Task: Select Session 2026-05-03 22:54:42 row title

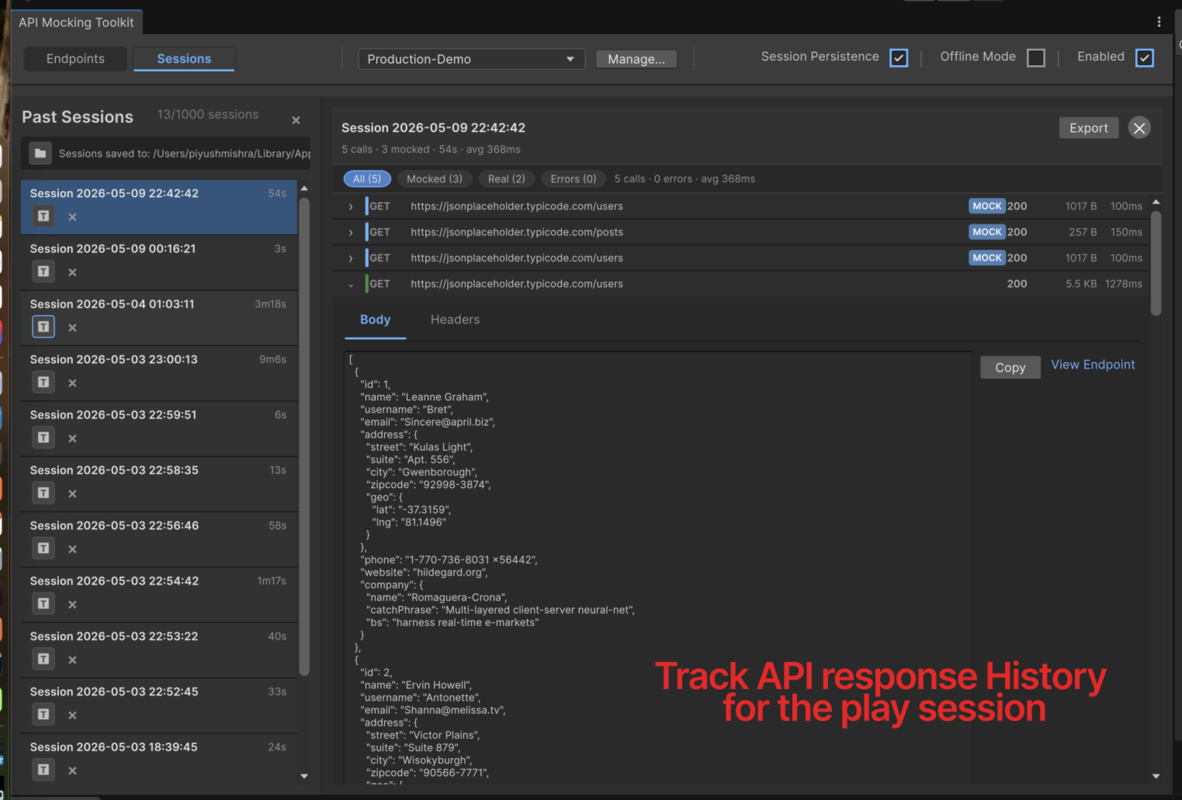Action: tap(114, 581)
